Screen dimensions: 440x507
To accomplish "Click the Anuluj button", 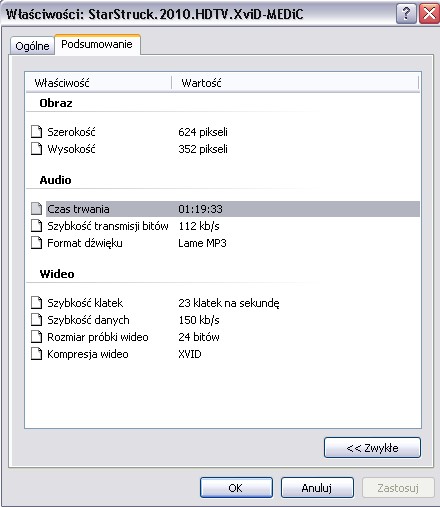I will (317, 488).
